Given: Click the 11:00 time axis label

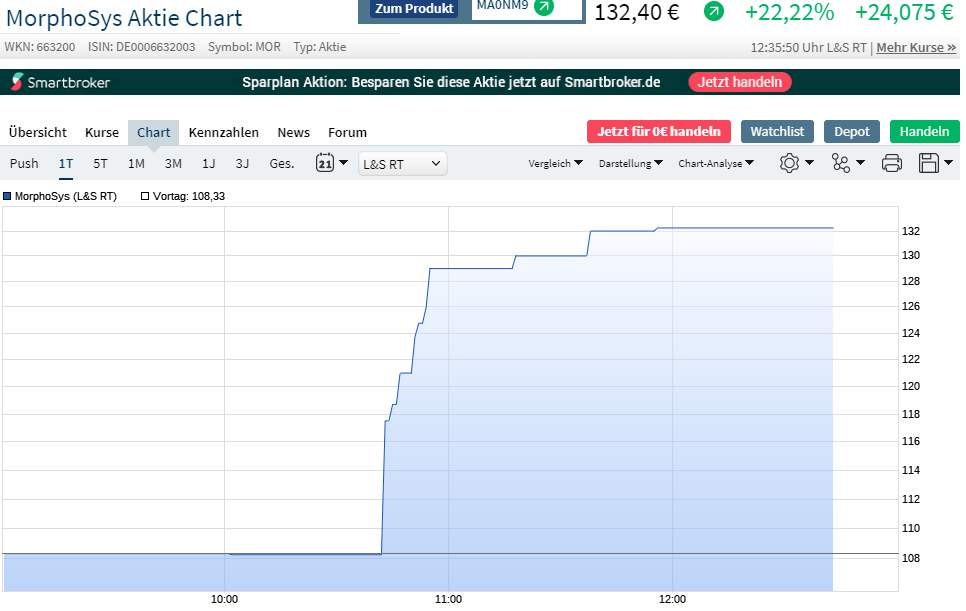Looking at the screenshot, I should pyautogui.click(x=448, y=599).
